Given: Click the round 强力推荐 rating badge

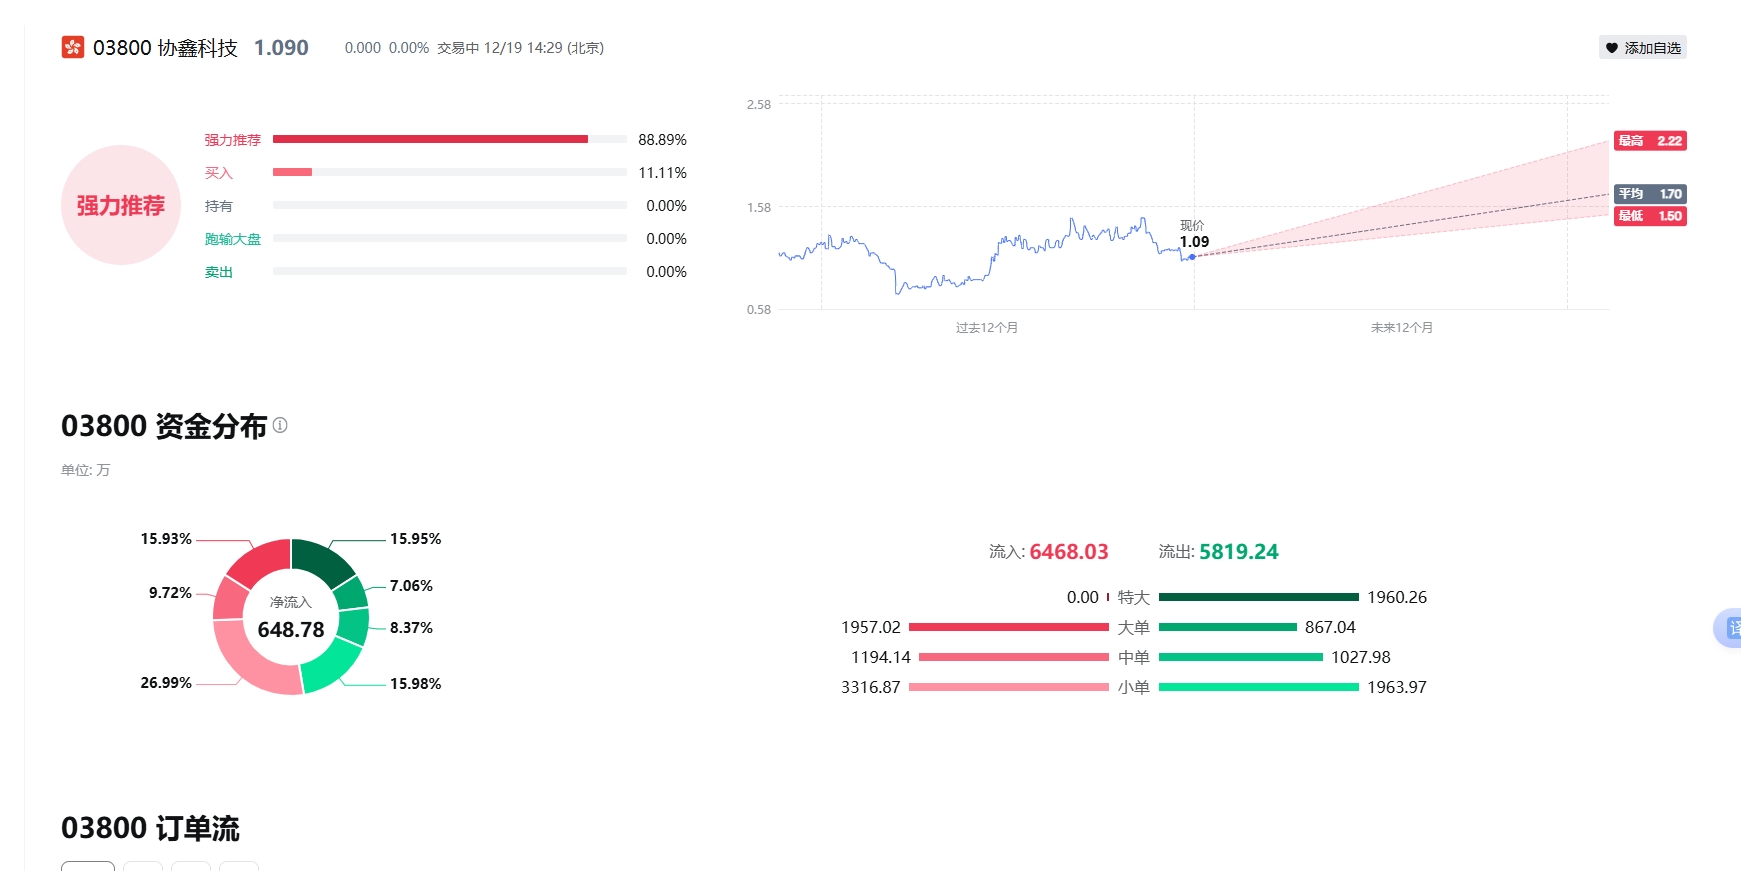Looking at the screenshot, I should (121, 205).
